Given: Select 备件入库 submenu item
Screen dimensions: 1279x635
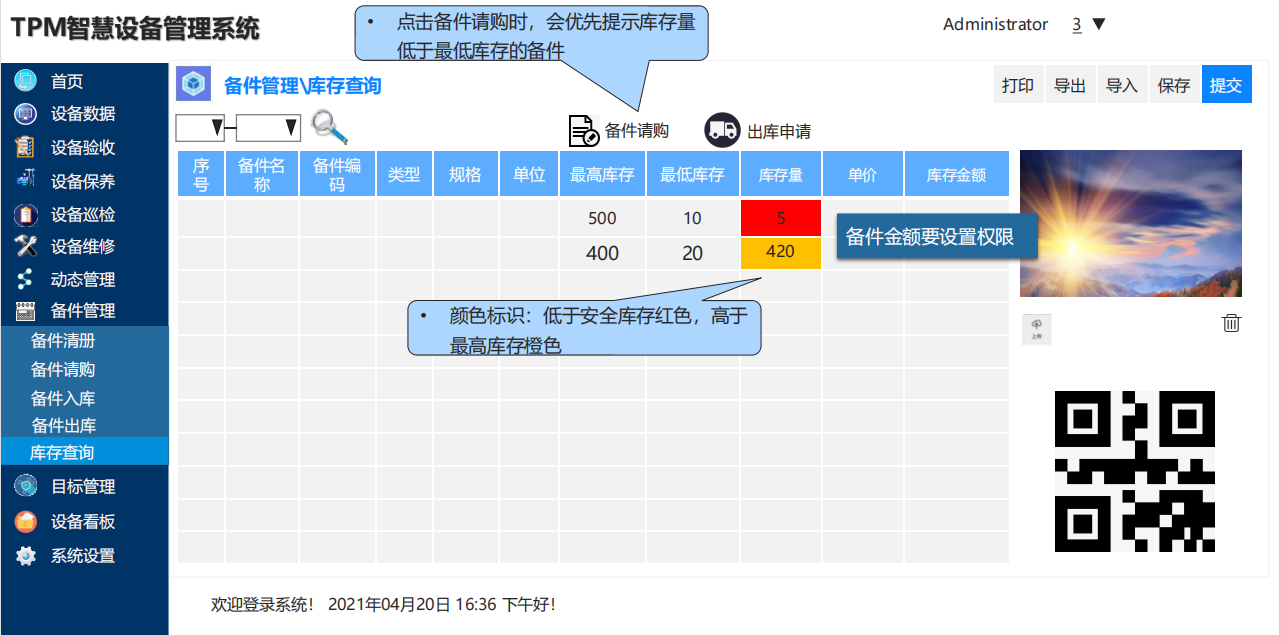Looking at the screenshot, I should (63, 398).
